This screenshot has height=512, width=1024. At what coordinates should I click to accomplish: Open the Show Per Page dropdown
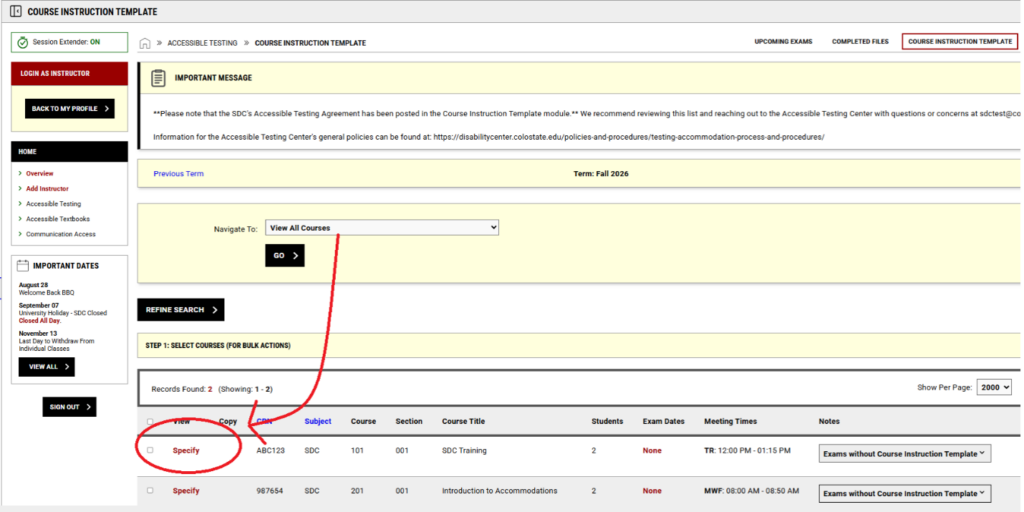click(x=994, y=387)
